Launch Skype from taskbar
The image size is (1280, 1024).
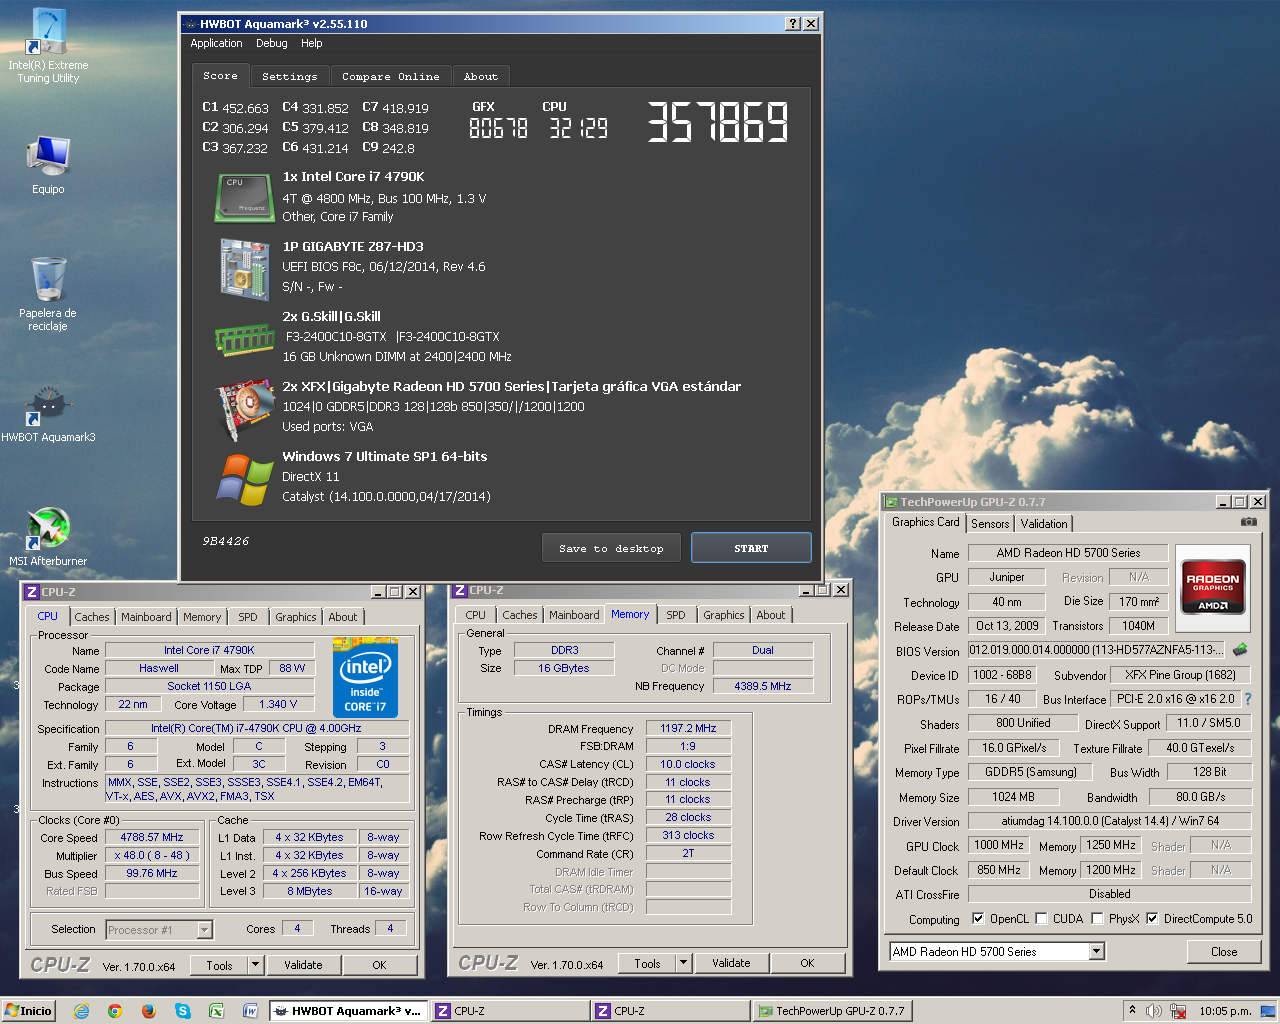tap(183, 1011)
